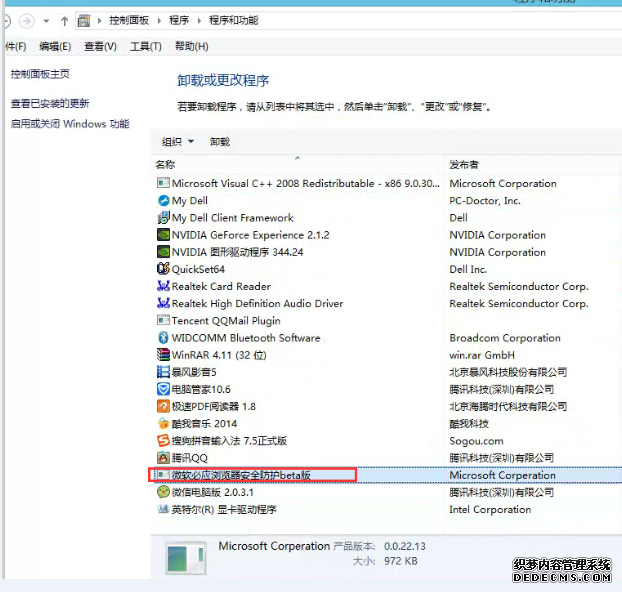Open the 查看(V) menu

point(100,46)
